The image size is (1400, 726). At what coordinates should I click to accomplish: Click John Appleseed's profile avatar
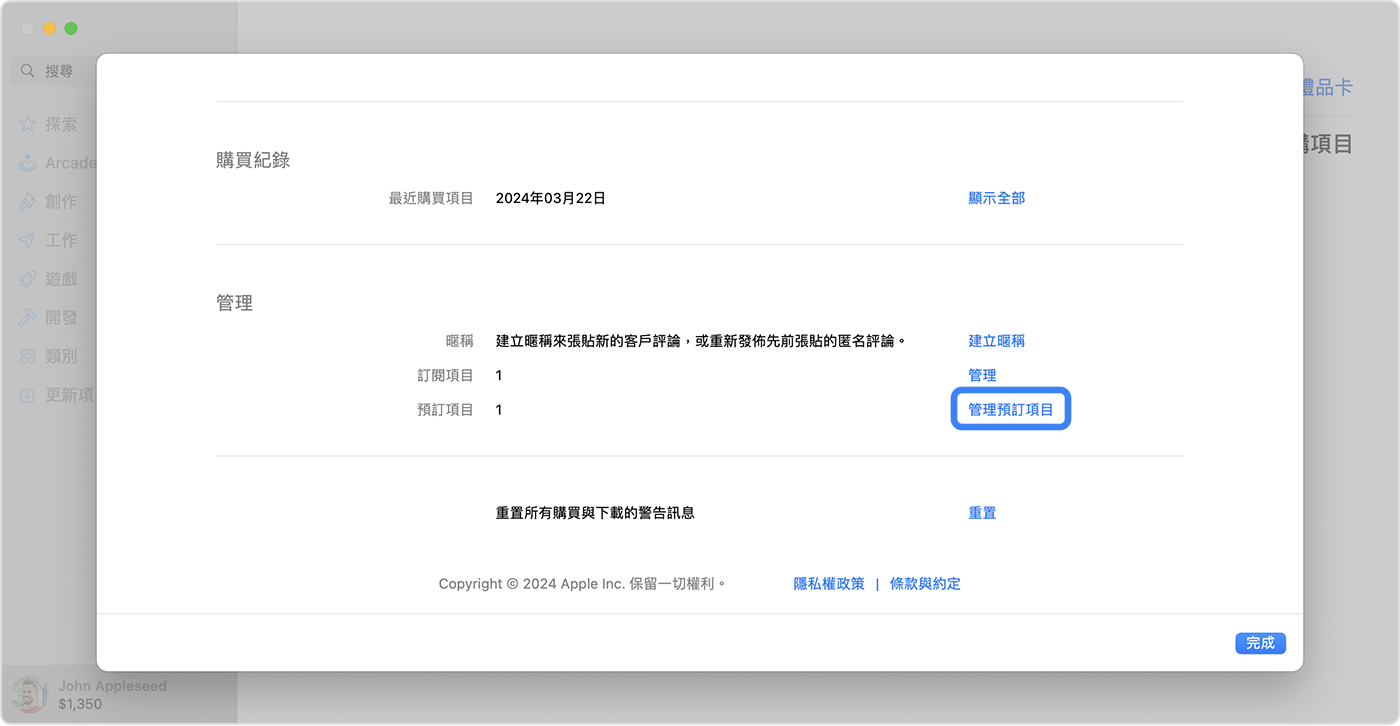tap(29, 694)
